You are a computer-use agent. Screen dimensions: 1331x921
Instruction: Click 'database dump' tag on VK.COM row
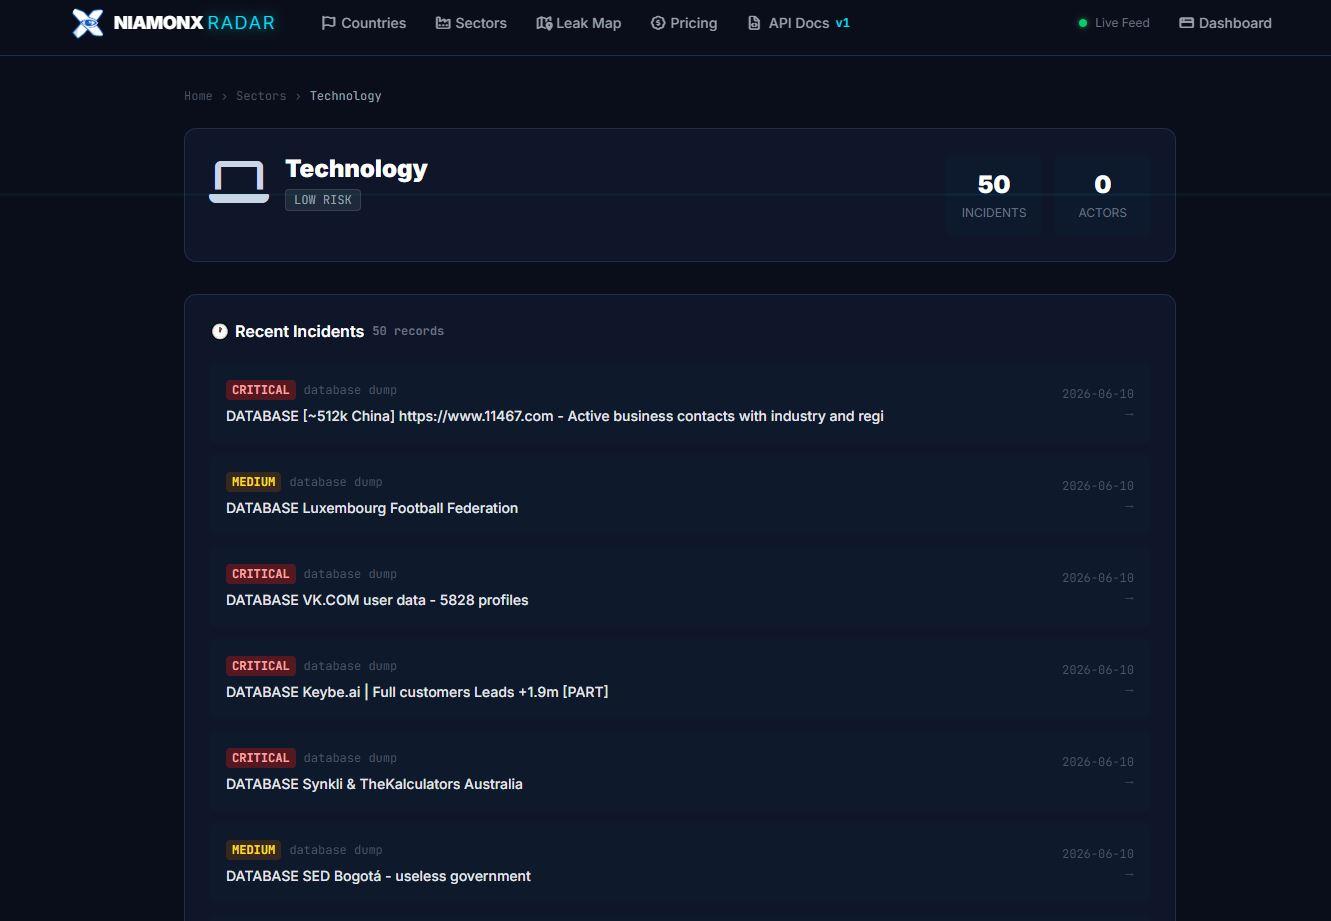pyautogui.click(x=350, y=574)
